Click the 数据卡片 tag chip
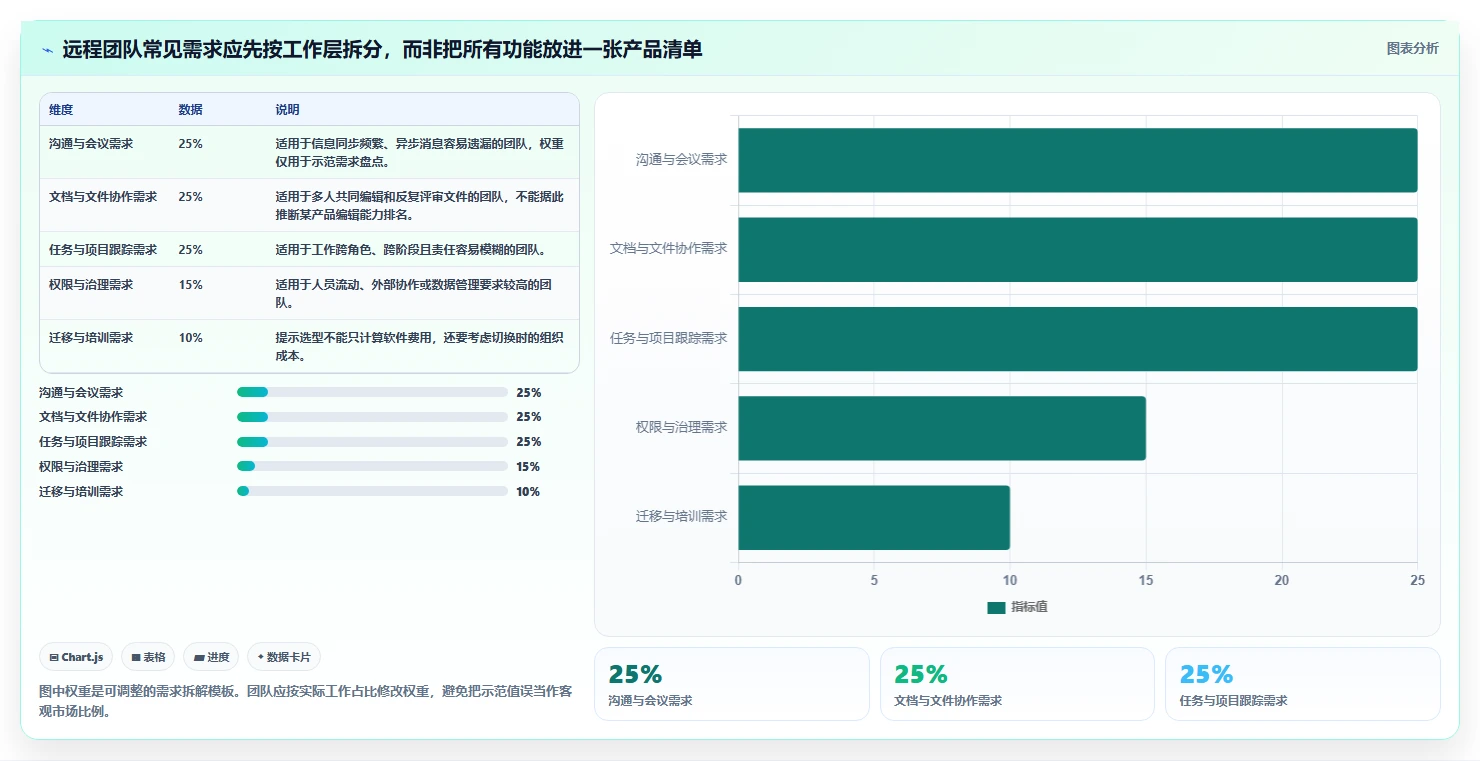 284,657
